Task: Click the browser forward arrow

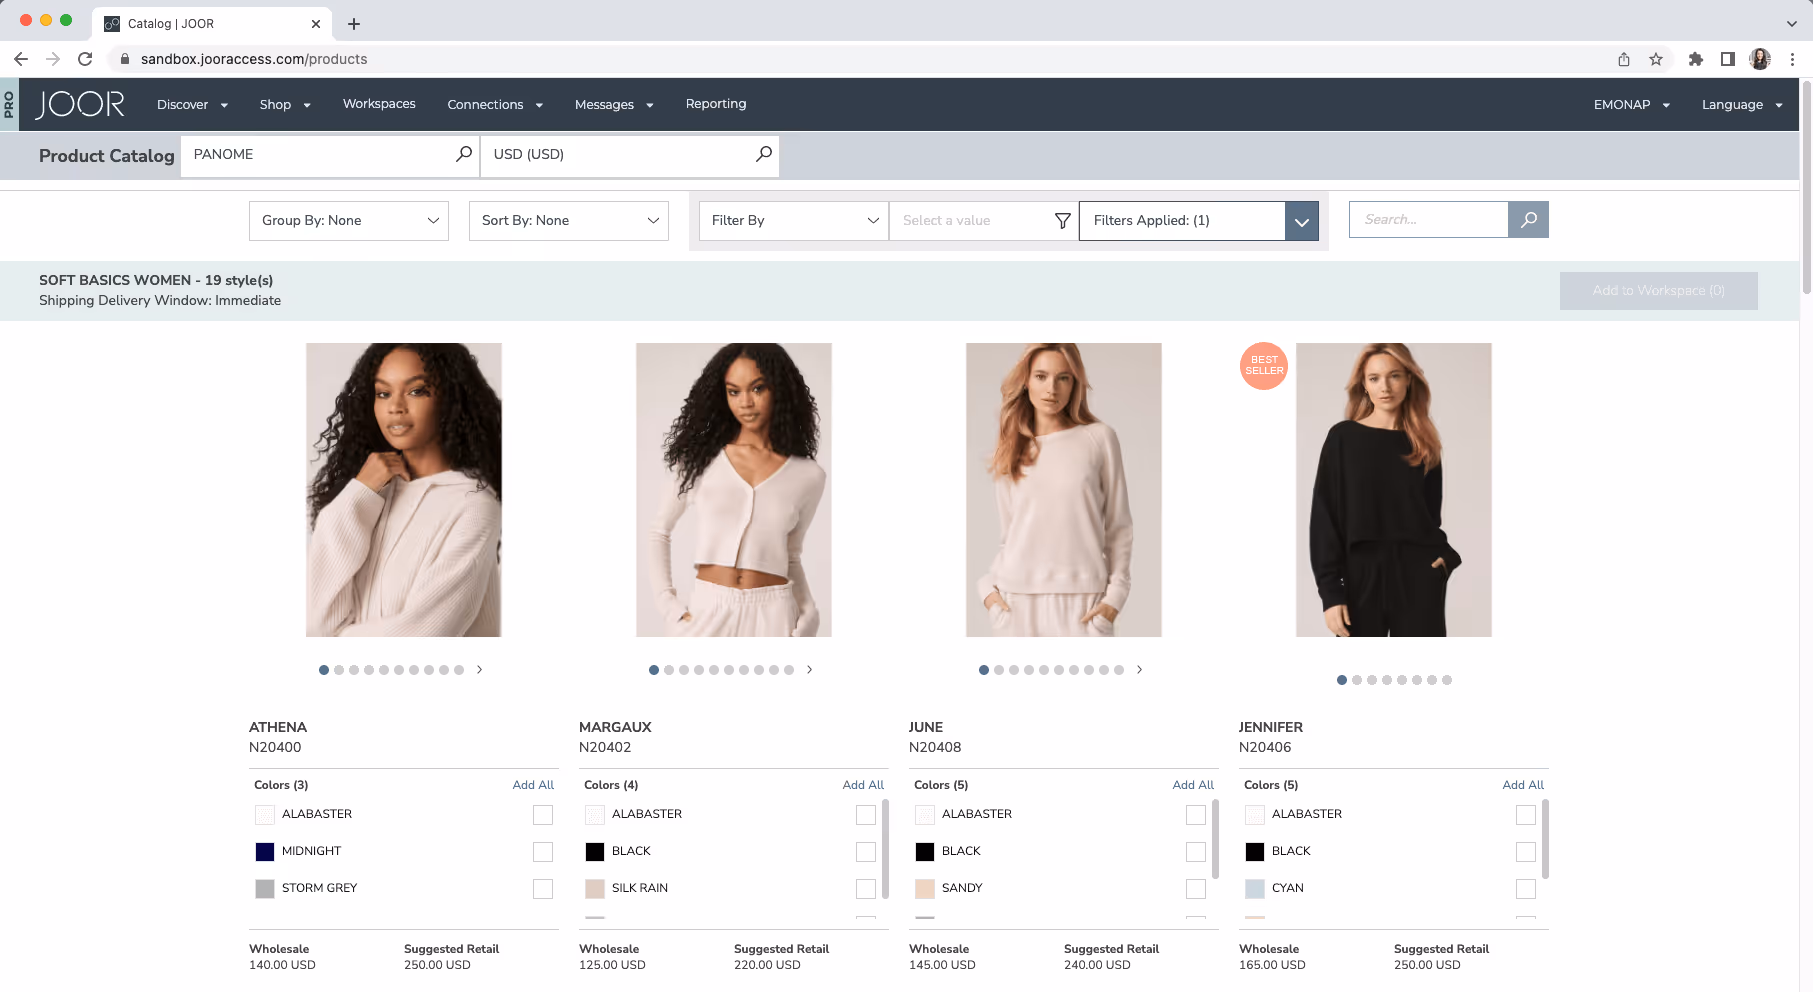Action: pyautogui.click(x=53, y=59)
